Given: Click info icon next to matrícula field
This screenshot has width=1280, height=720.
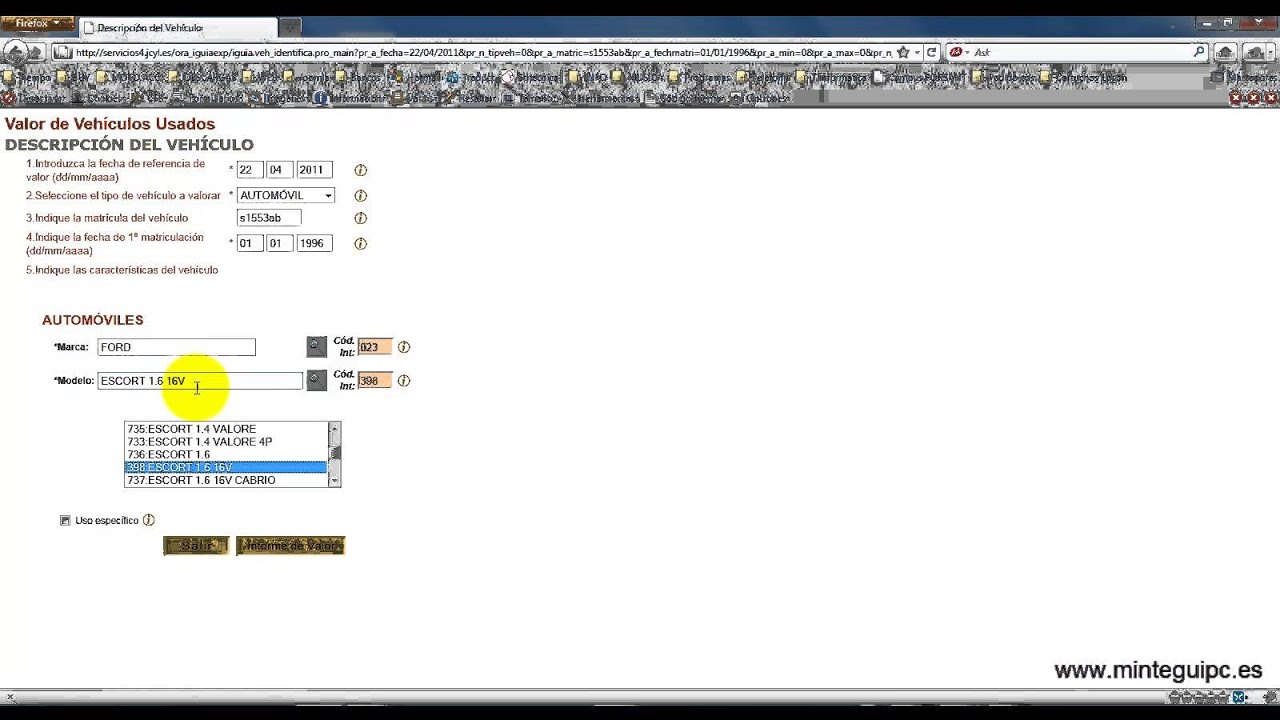Looking at the screenshot, I should pyautogui.click(x=361, y=218).
